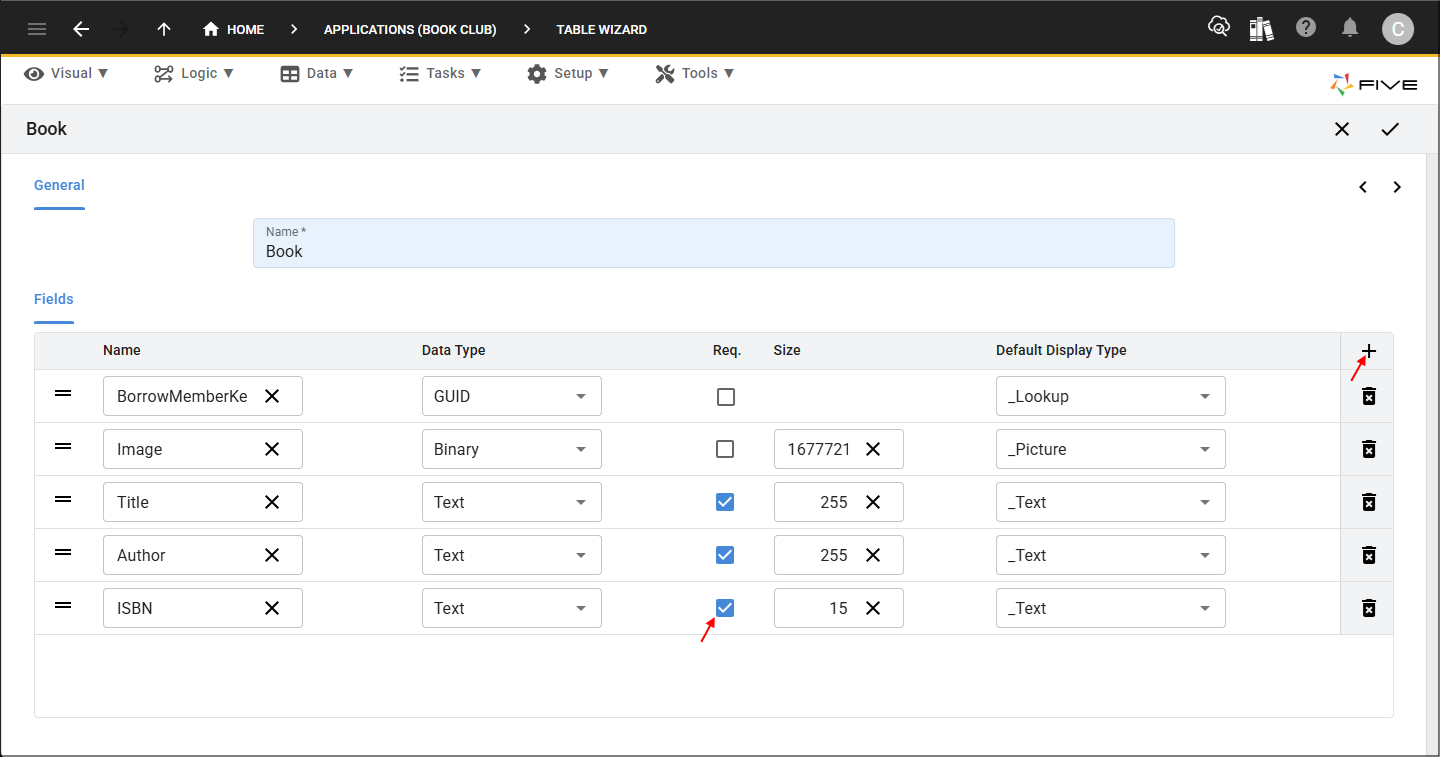Clear the Image name field
1440x757 pixels.
click(x=272, y=449)
